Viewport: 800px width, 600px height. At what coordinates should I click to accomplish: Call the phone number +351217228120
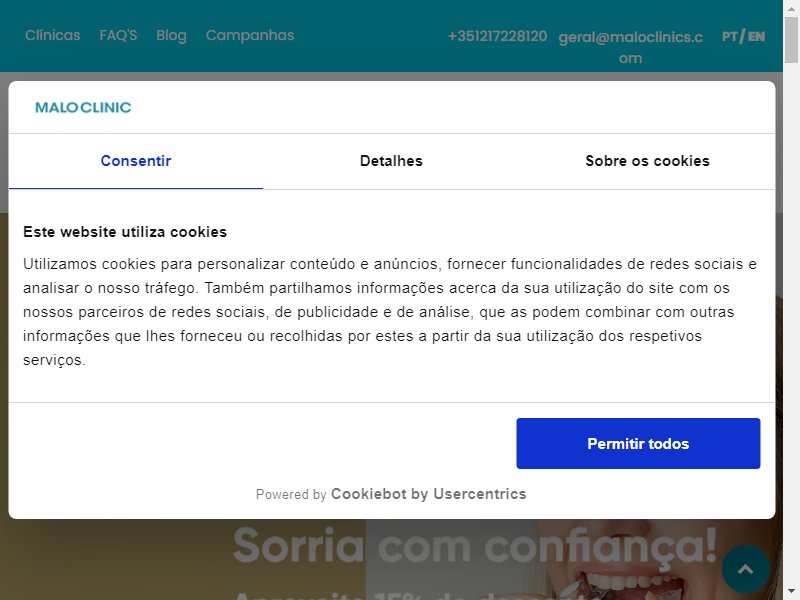[x=497, y=36]
